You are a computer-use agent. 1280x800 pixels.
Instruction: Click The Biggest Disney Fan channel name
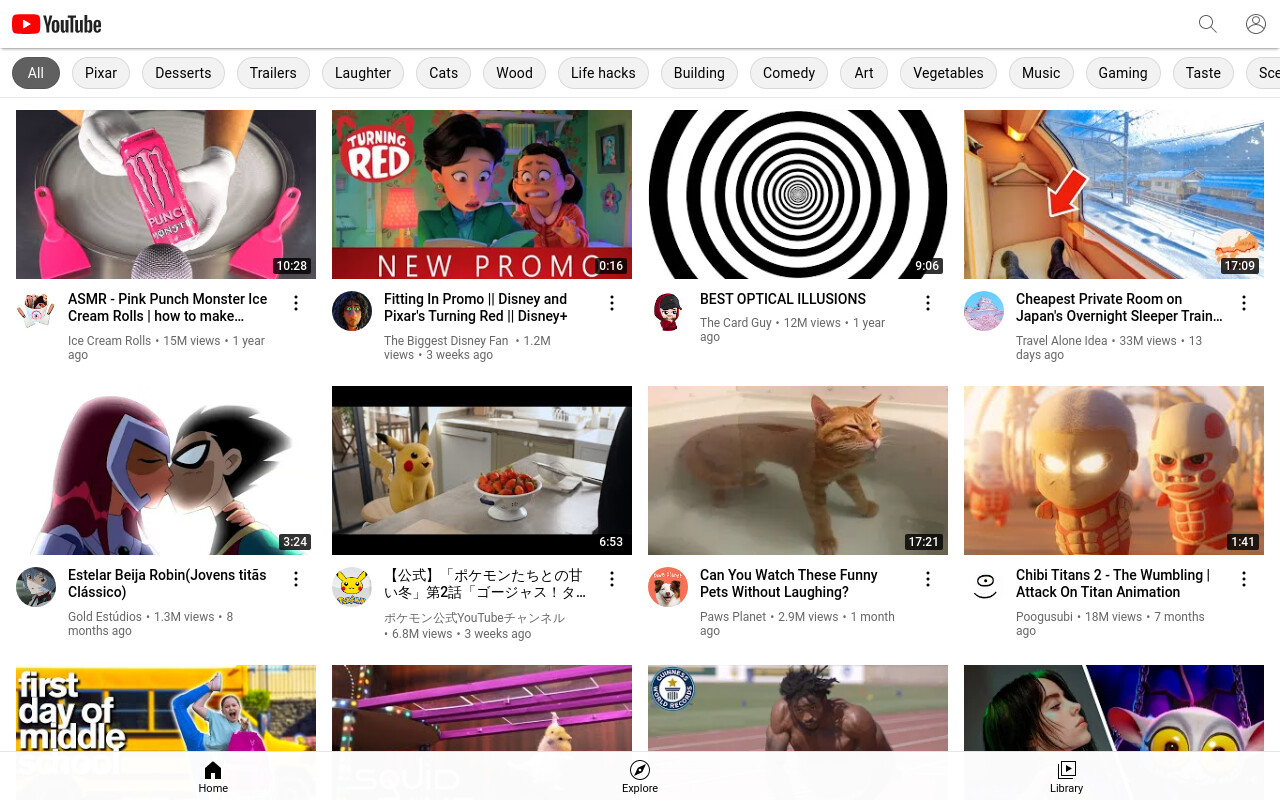[x=446, y=341]
